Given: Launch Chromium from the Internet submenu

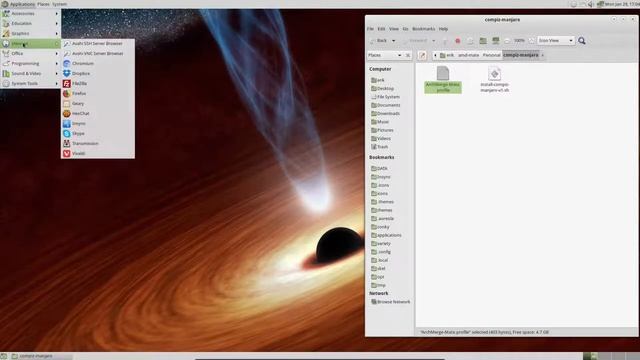Looking at the screenshot, I should [x=98, y=64].
